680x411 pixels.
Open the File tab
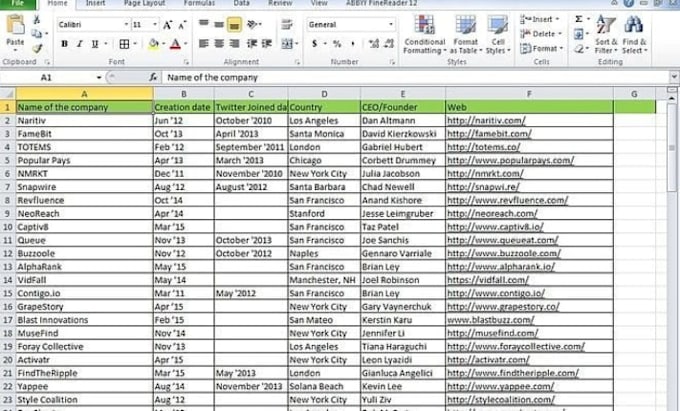coord(18,3)
